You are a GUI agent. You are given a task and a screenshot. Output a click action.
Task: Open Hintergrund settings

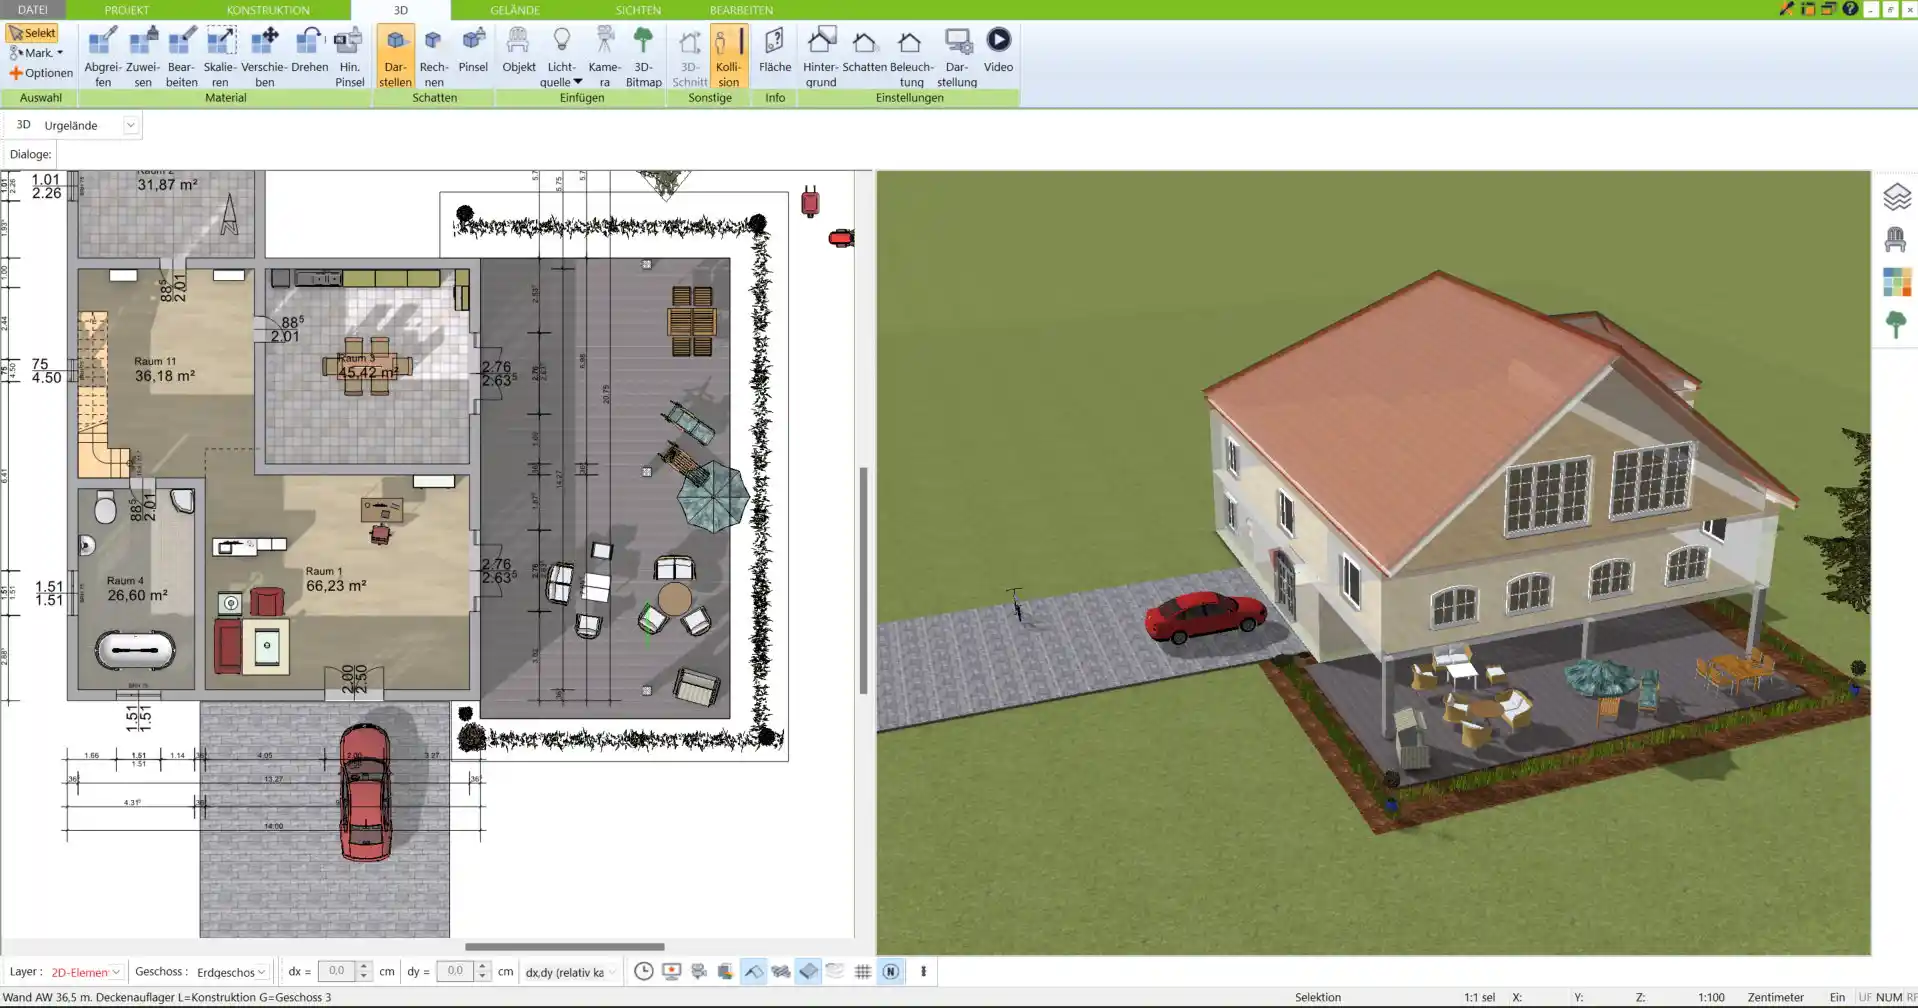(x=820, y=57)
